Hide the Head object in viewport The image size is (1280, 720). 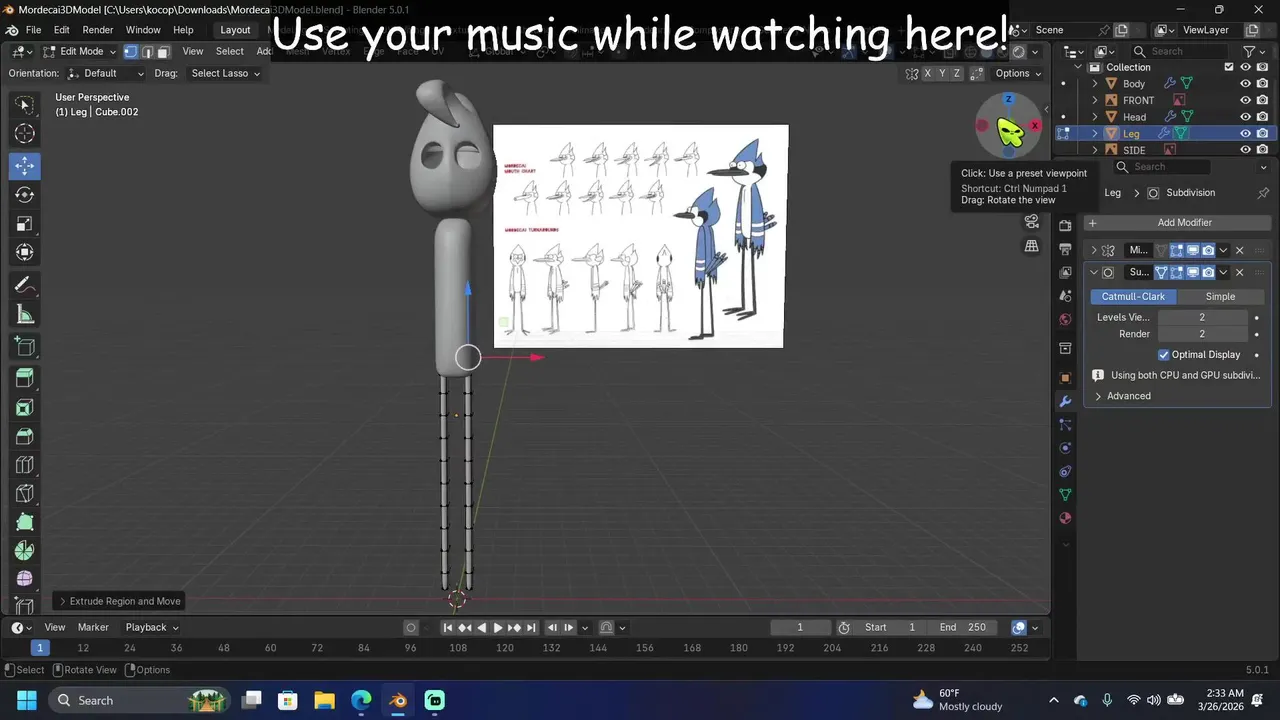point(1246,117)
